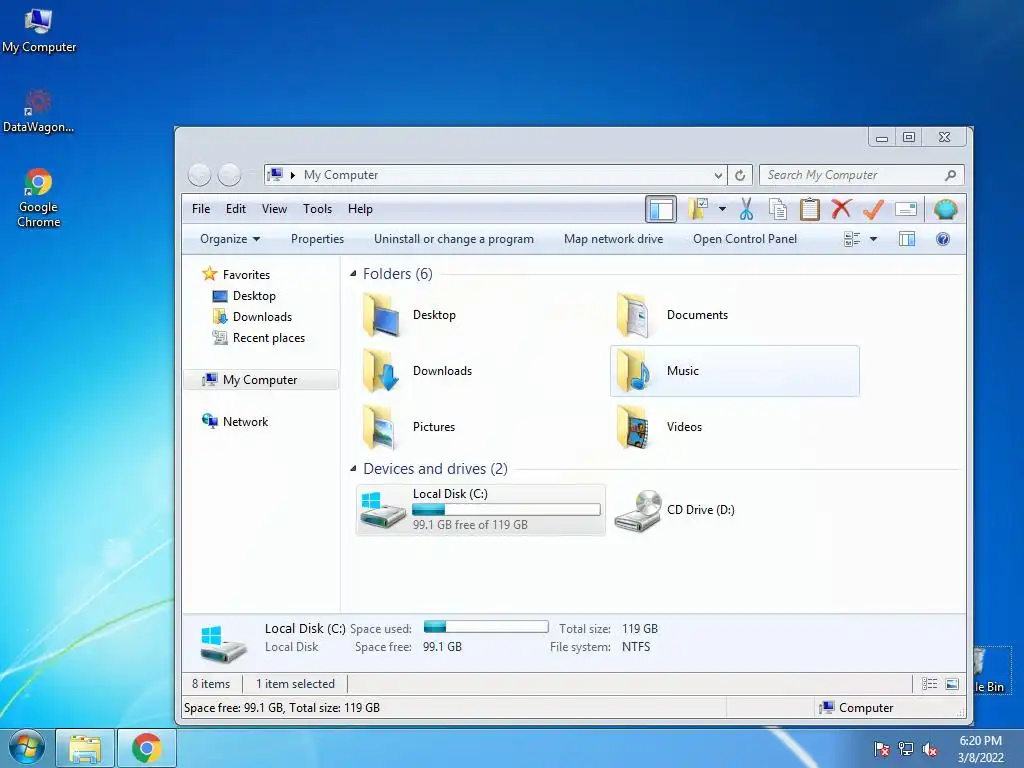Click the Search My Computer field
This screenshot has height=768, width=1024.
861,175
